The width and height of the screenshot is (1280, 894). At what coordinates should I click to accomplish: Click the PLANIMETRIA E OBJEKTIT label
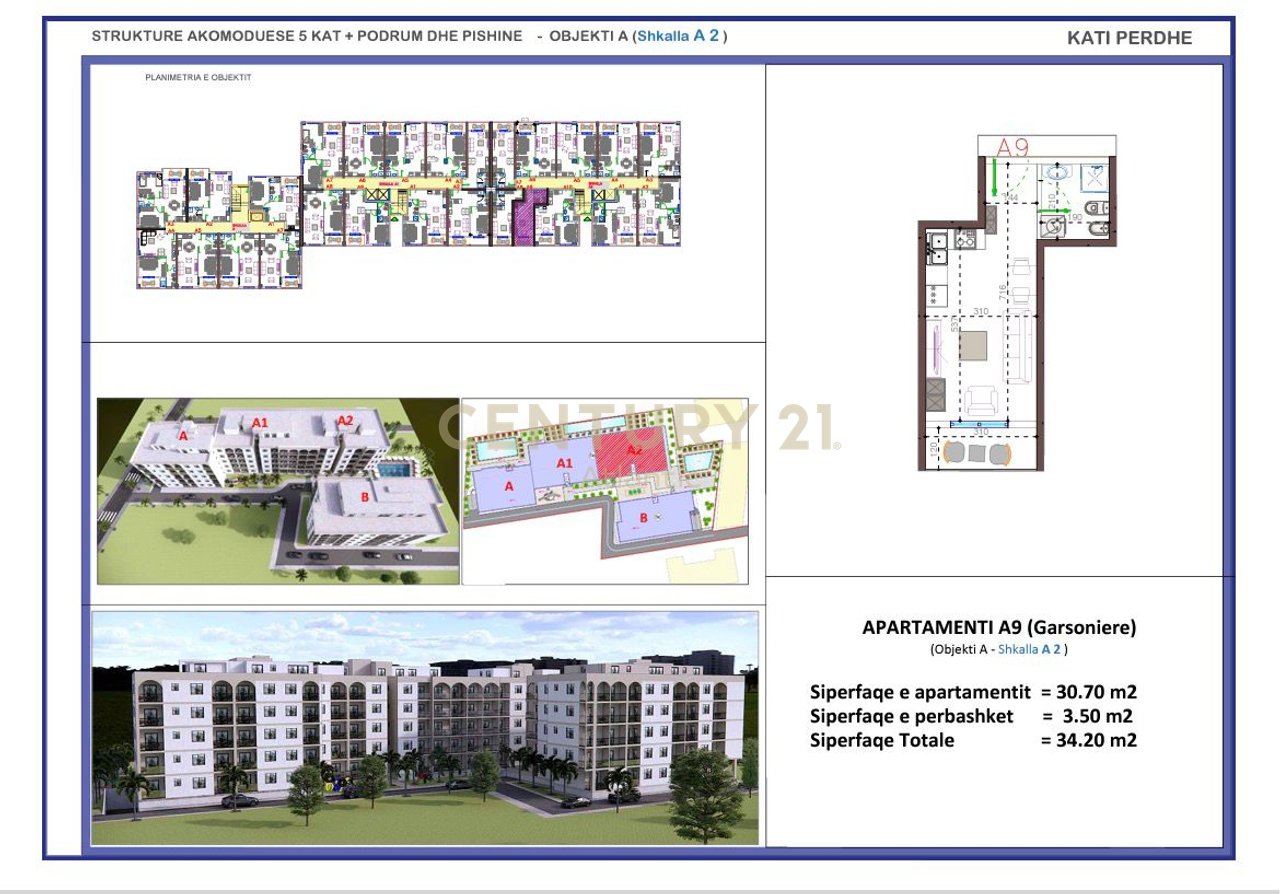point(198,77)
